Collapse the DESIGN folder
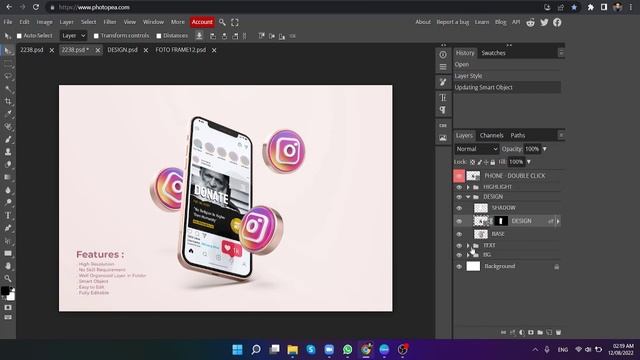The width and height of the screenshot is (640, 360). pyautogui.click(x=468, y=197)
